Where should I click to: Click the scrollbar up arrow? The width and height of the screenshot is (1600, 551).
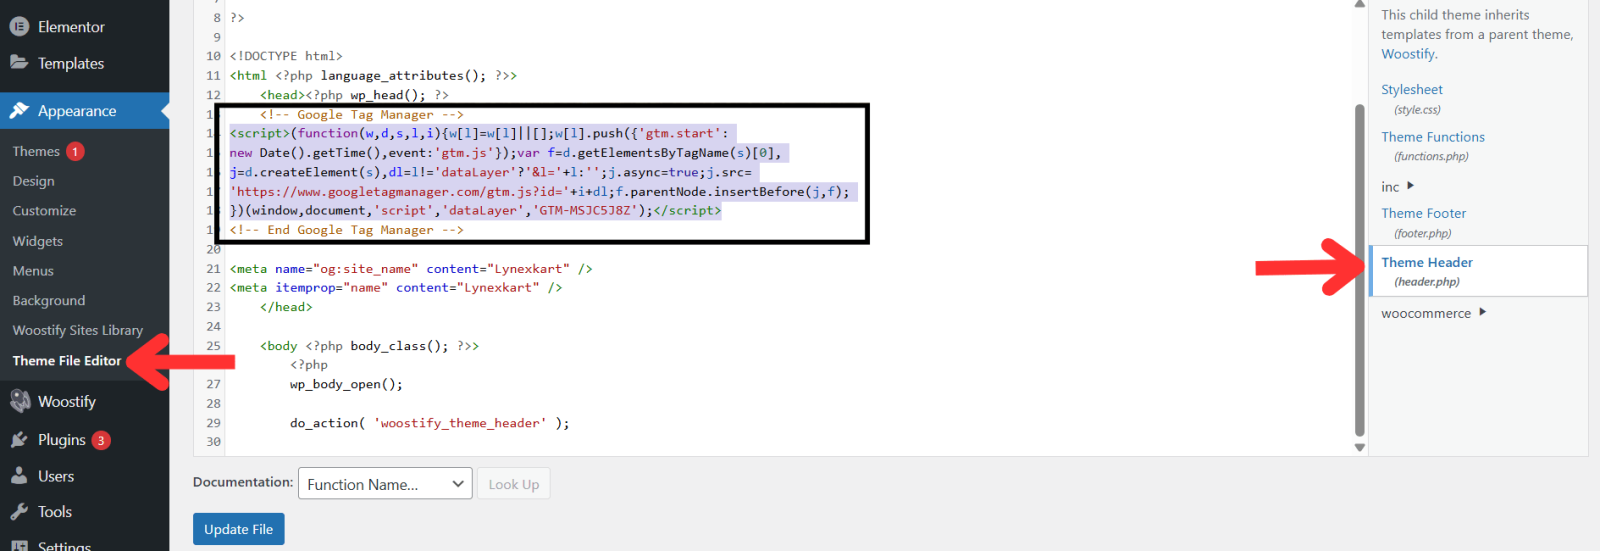pyautogui.click(x=1359, y=4)
